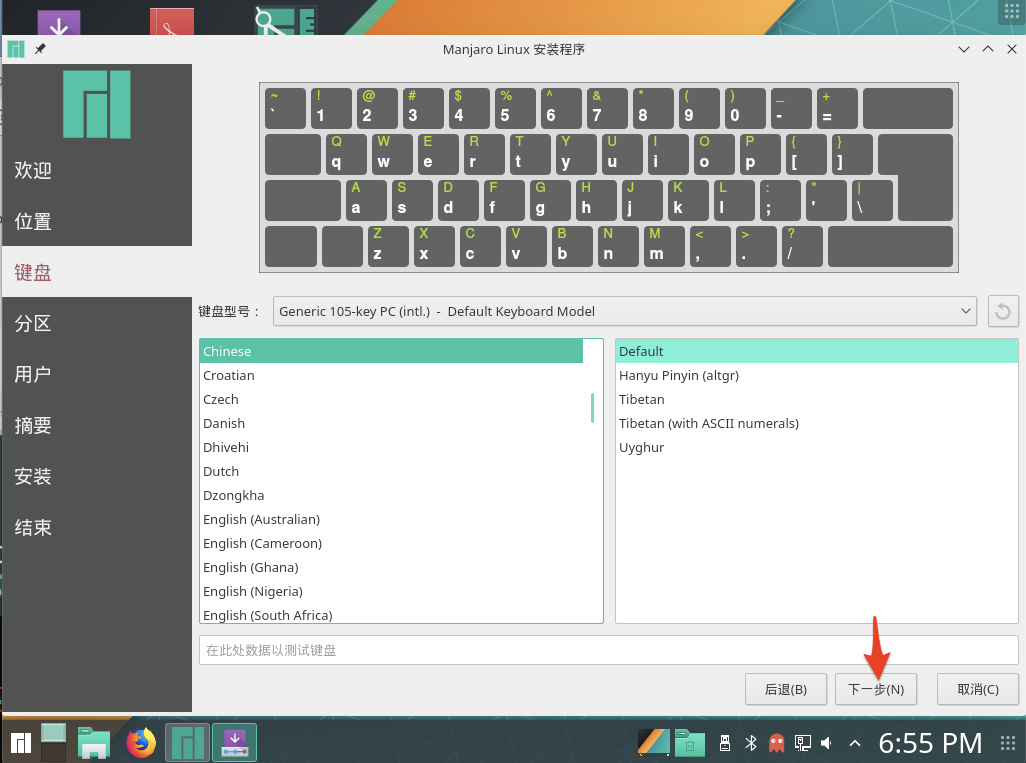The height and width of the screenshot is (763, 1026).
Task: Select Croatian in the layout list
Action: (391, 376)
